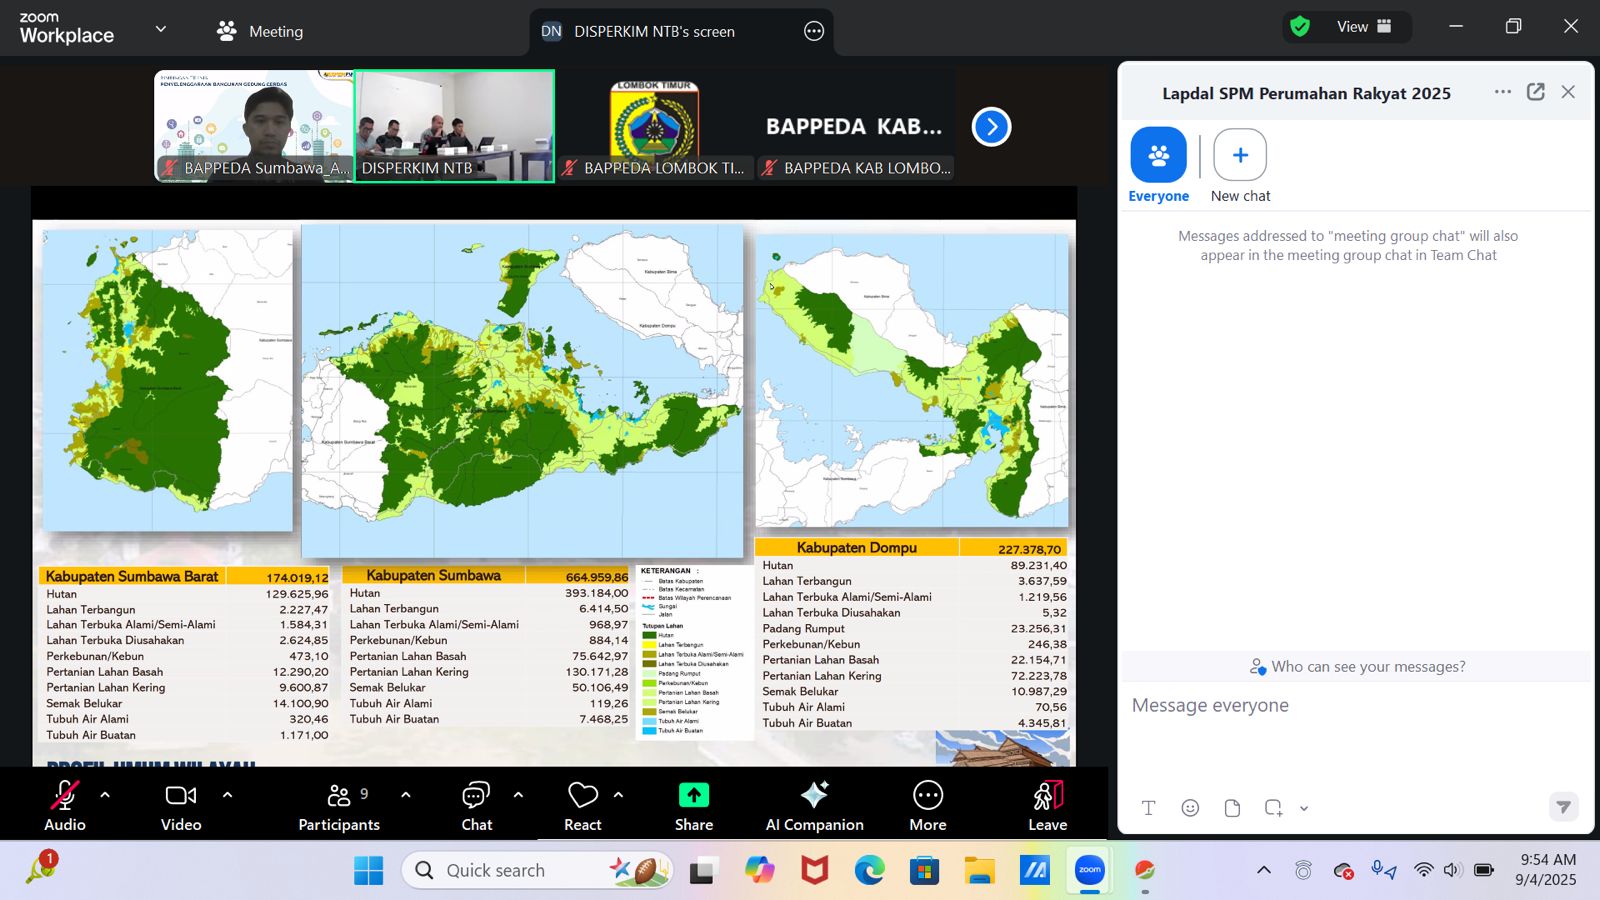
Task: Expand audio options arrow beside Audio
Action: pyautogui.click(x=105, y=795)
